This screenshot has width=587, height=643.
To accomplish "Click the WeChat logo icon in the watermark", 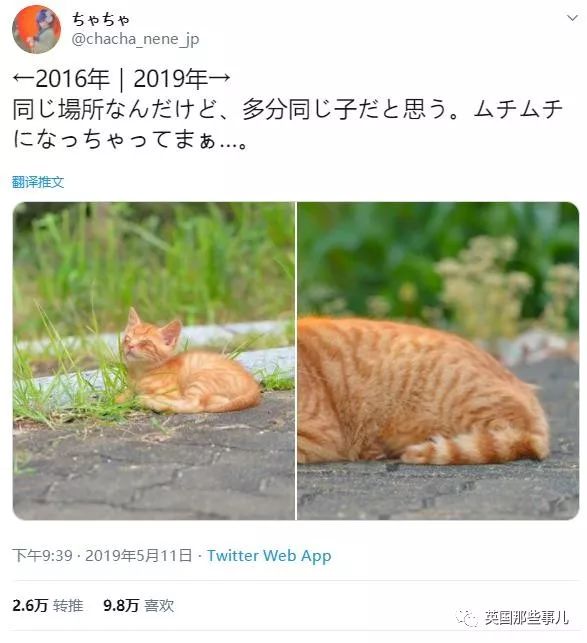I will 468,618.
